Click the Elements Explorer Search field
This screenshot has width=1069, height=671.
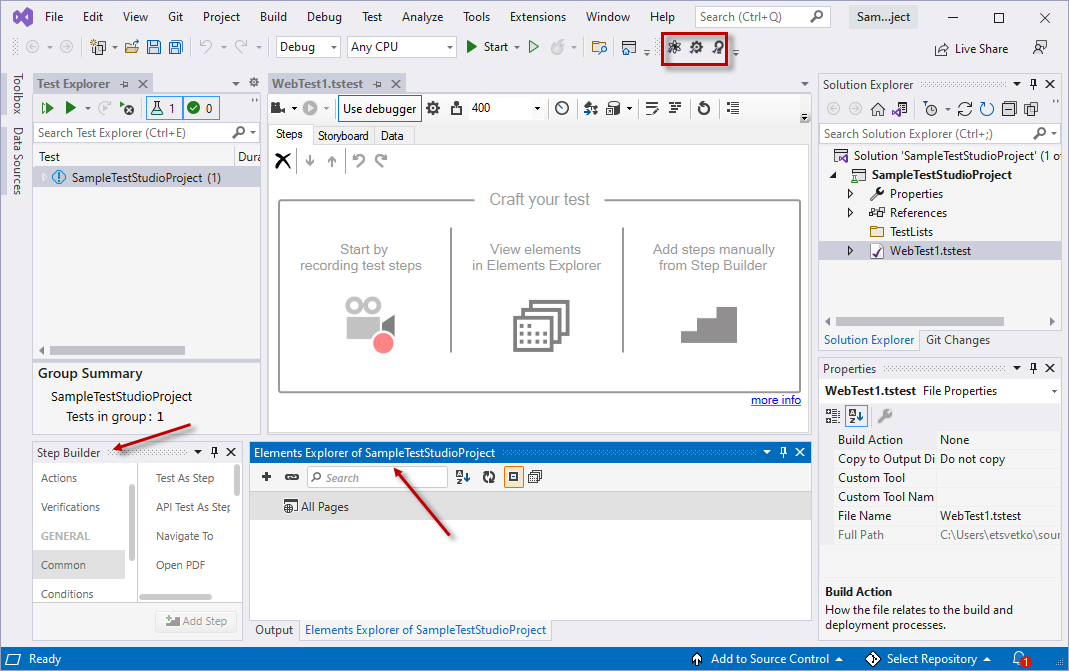point(377,477)
